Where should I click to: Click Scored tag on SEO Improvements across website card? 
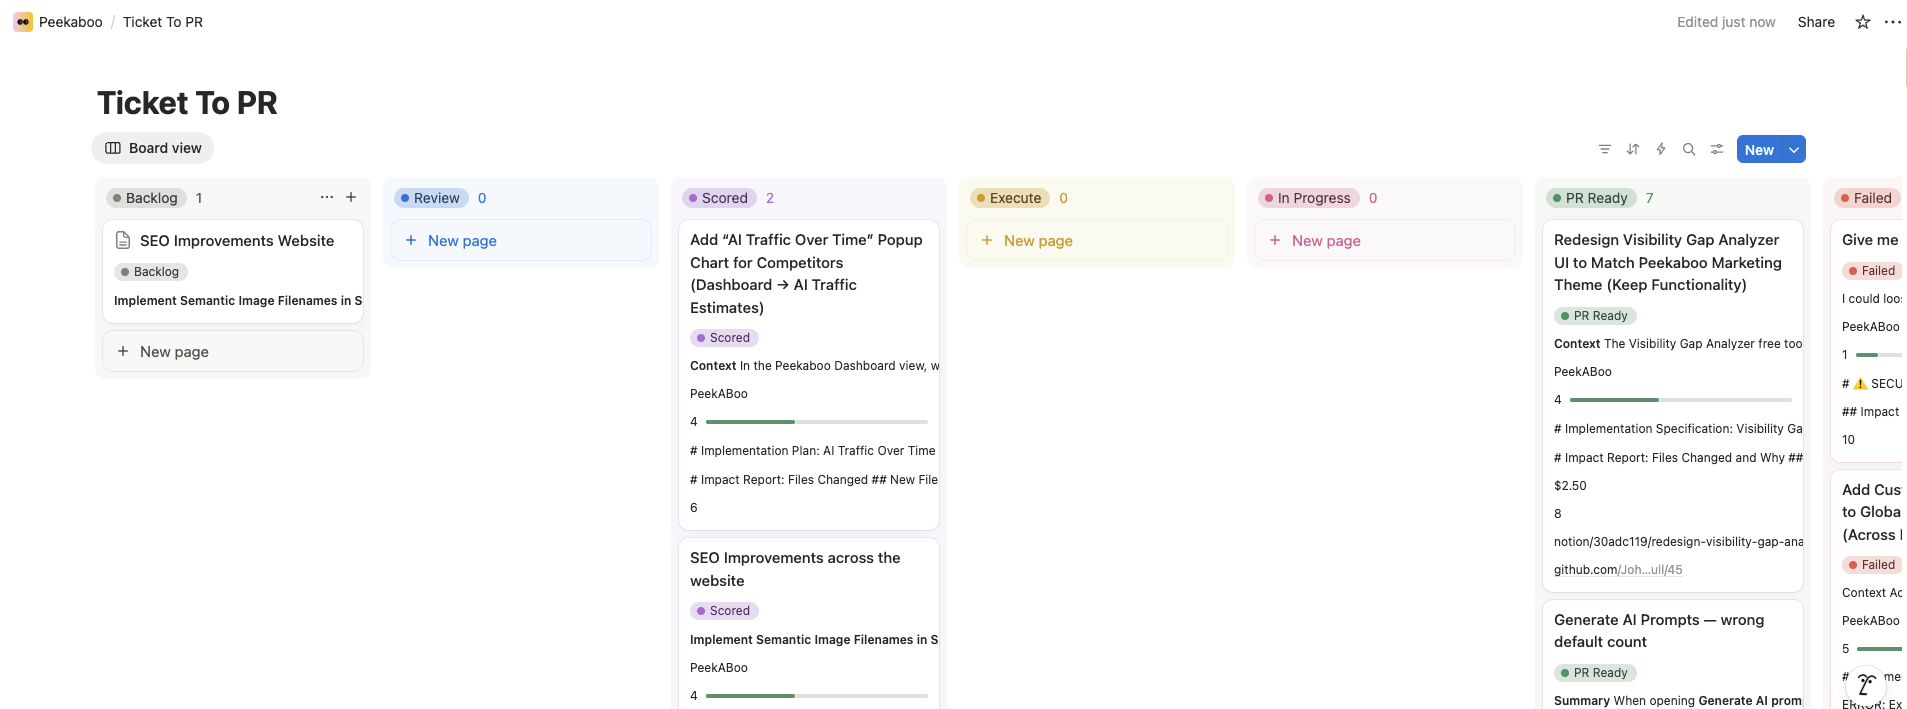tap(724, 611)
